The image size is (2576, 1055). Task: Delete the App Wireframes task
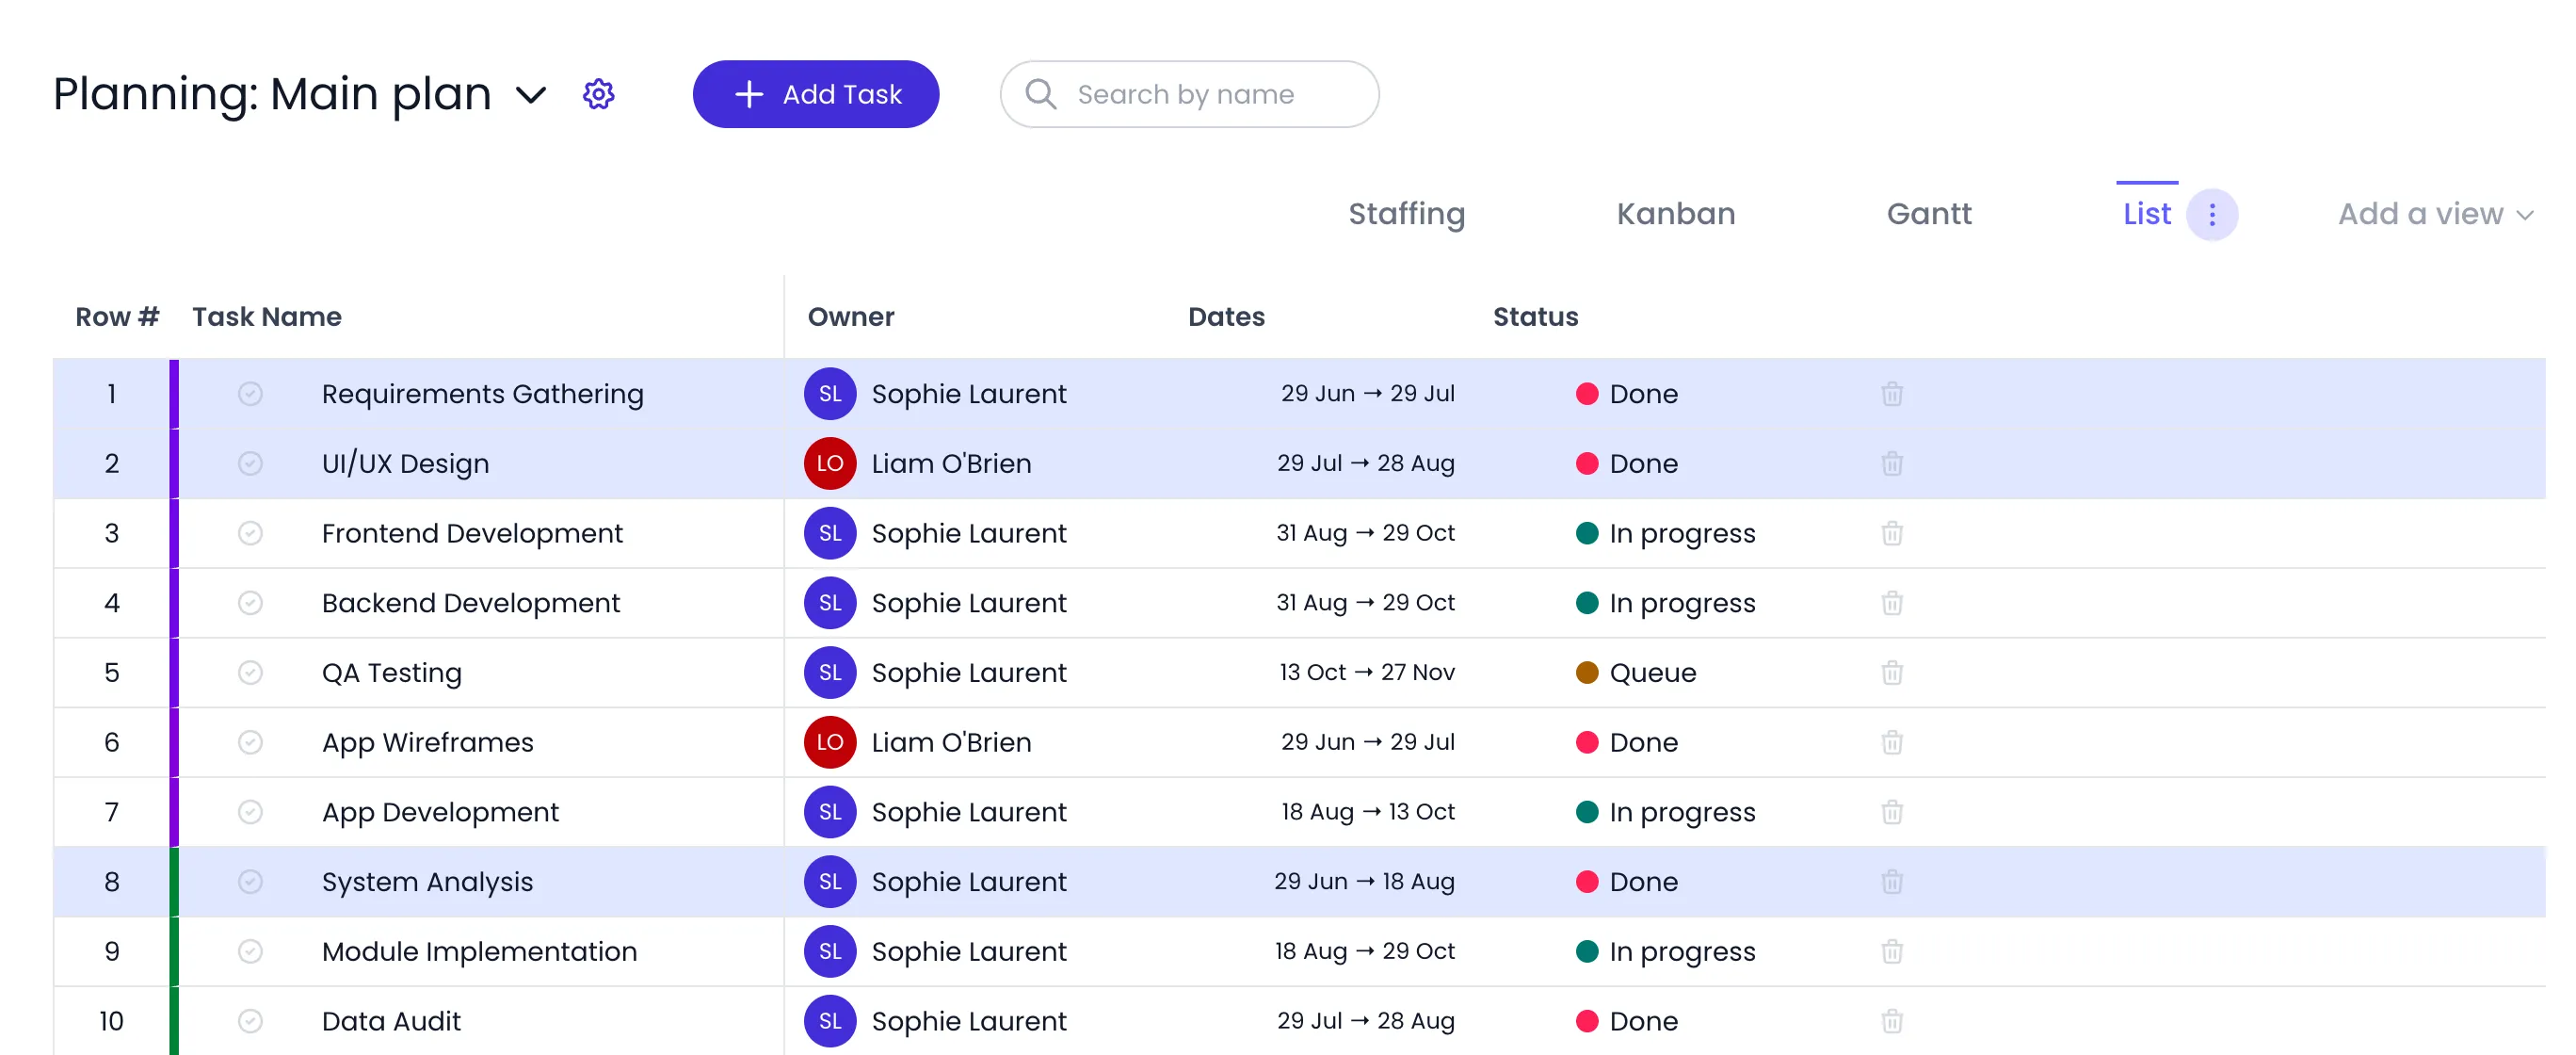[1891, 742]
